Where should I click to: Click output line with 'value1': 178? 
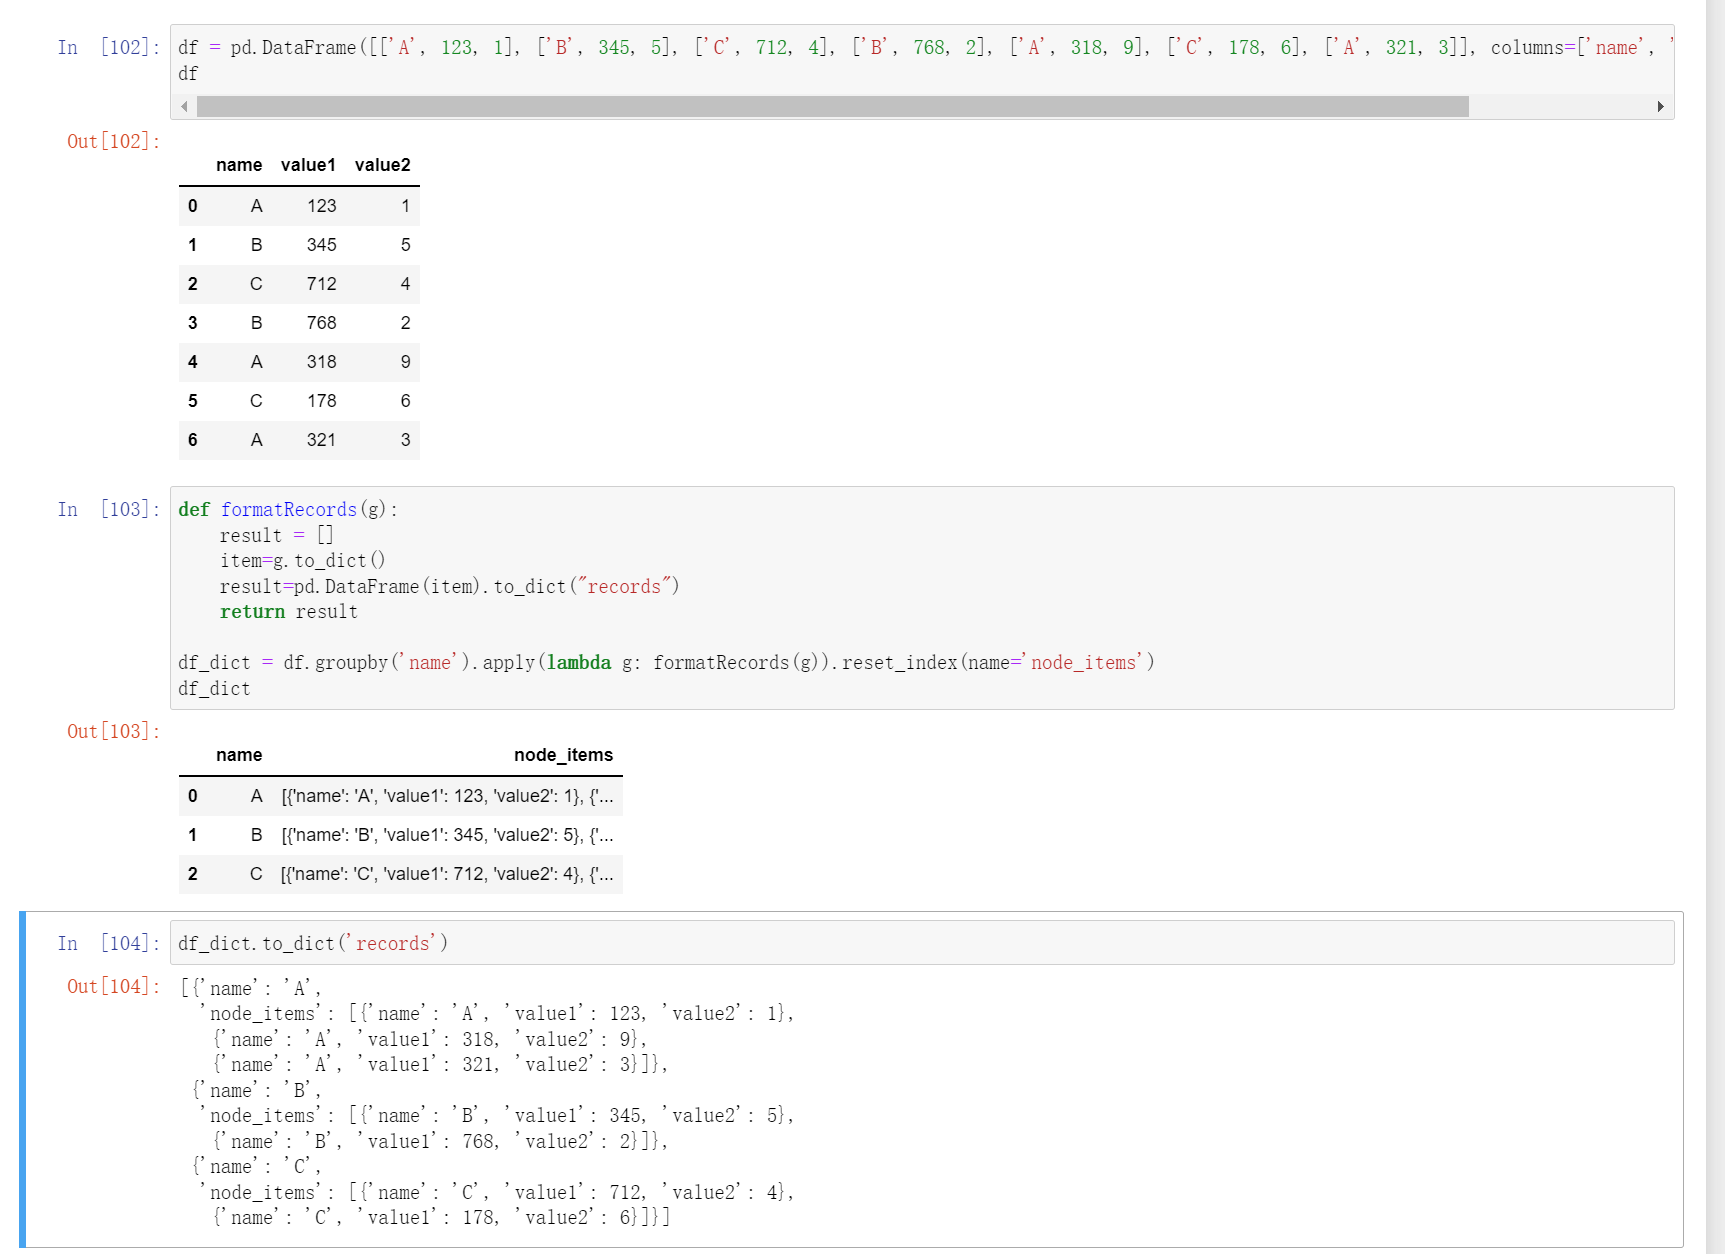(x=441, y=1217)
